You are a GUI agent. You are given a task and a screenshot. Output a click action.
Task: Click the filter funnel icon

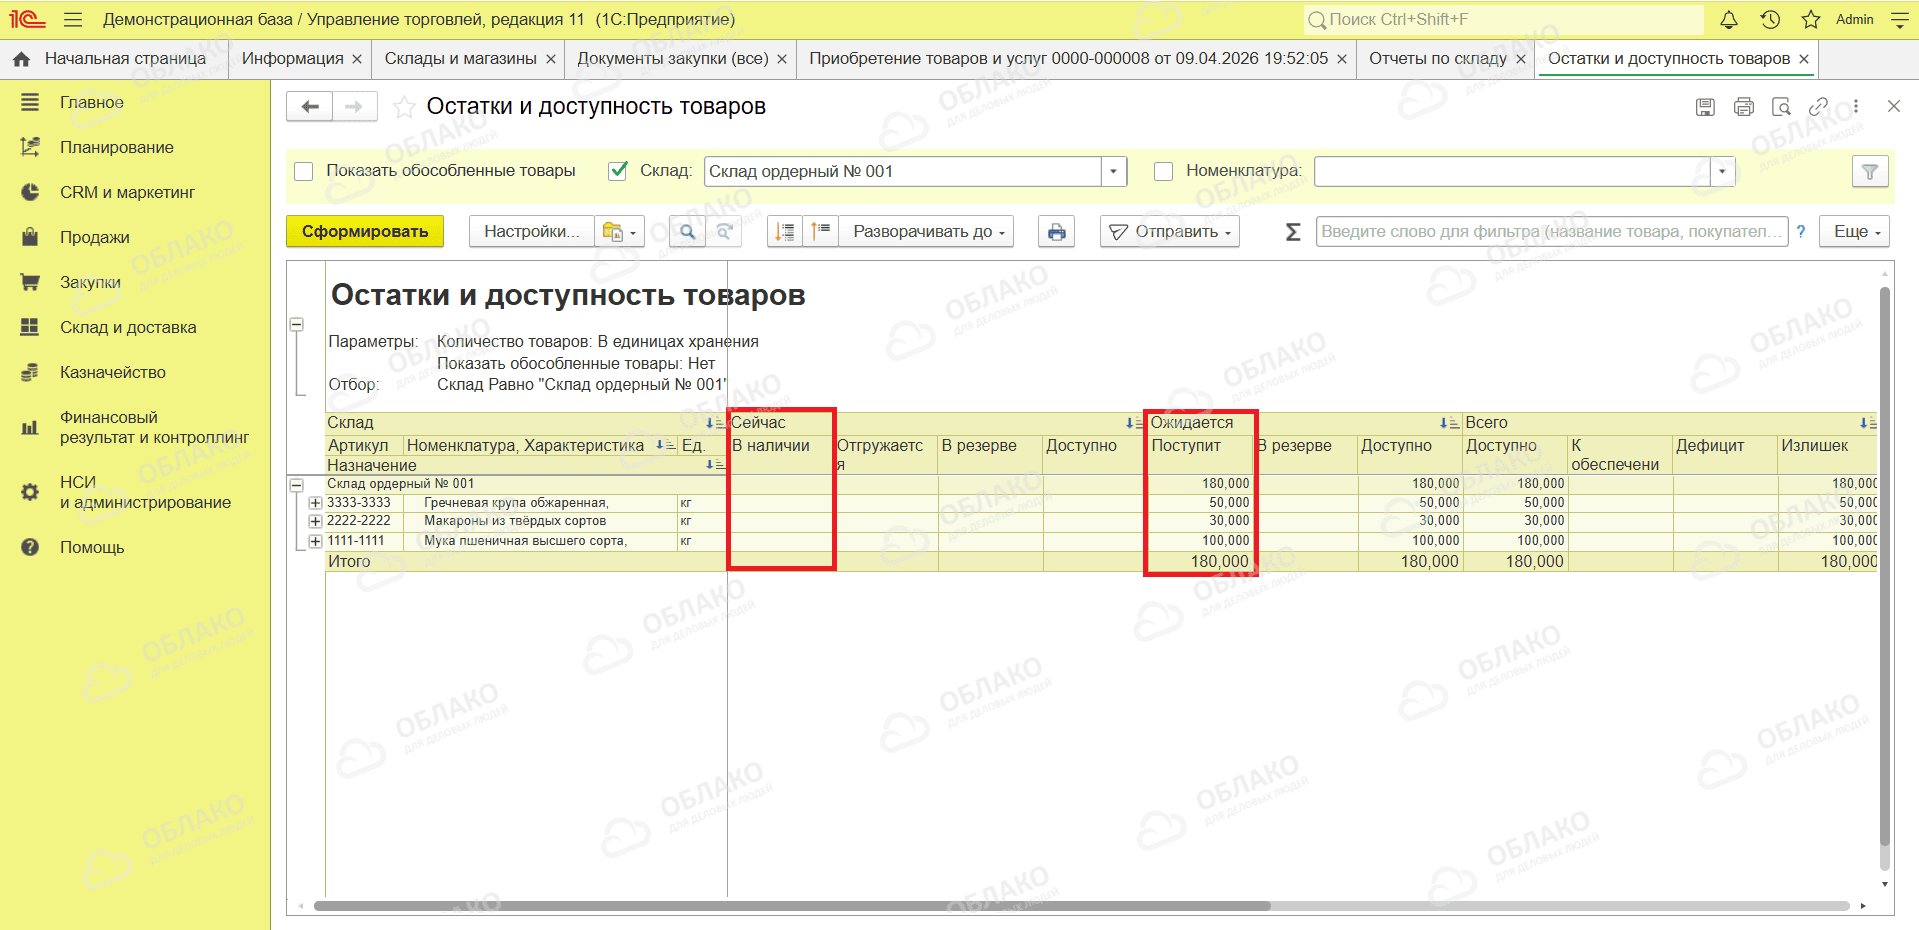point(1870,172)
